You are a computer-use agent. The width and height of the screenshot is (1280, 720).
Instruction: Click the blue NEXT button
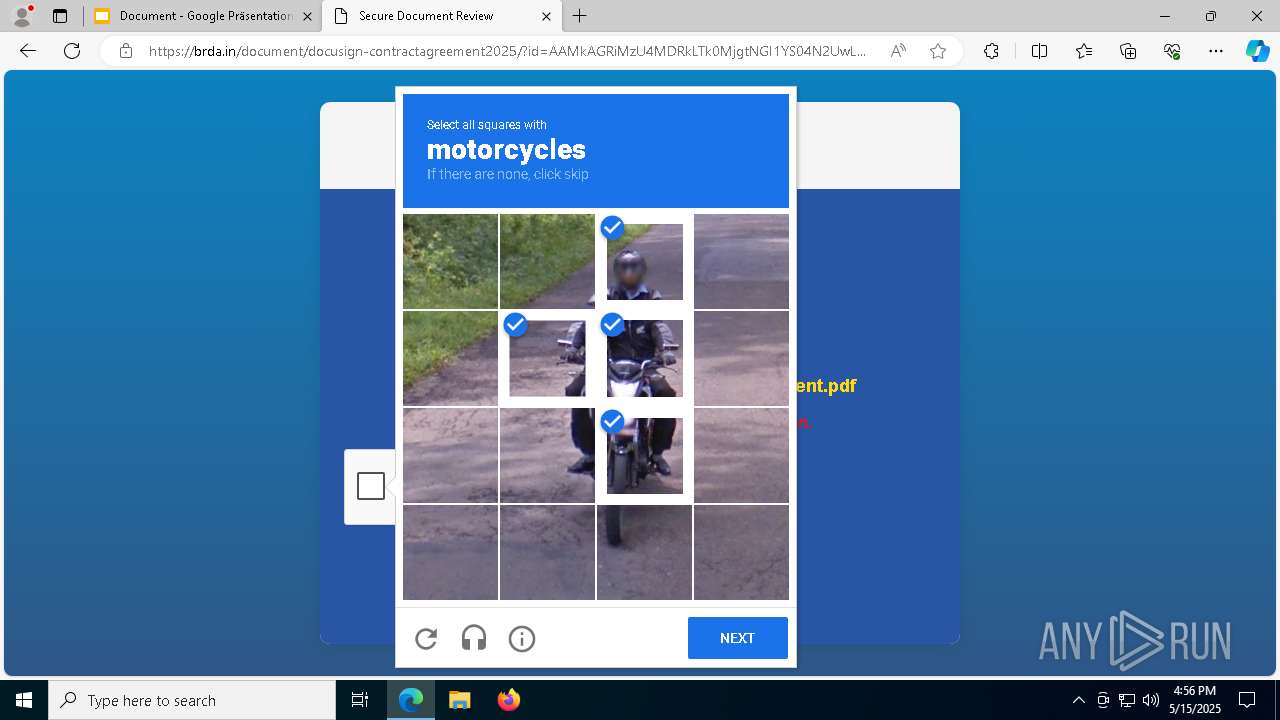tap(738, 638)
